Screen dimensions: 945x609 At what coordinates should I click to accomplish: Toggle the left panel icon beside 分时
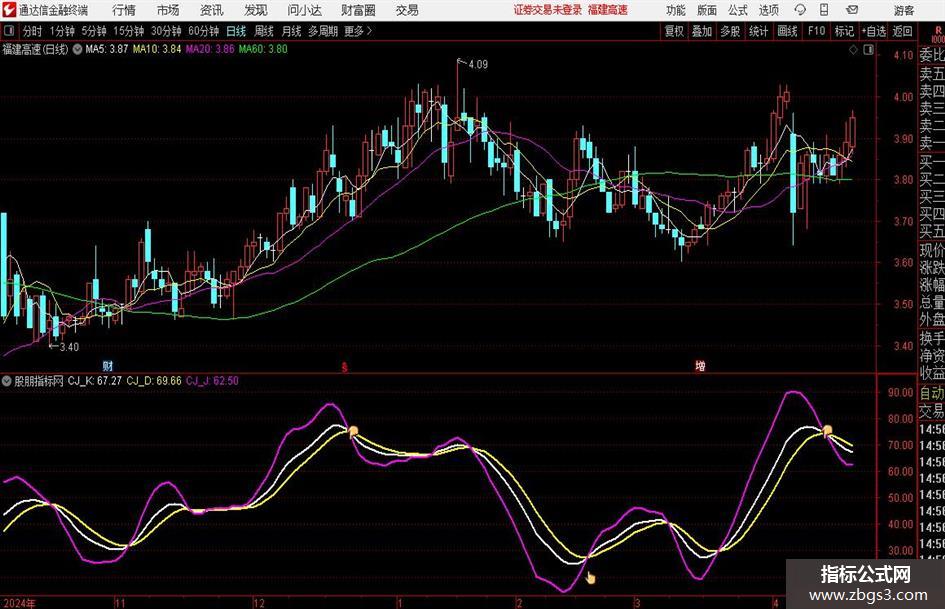8,31
